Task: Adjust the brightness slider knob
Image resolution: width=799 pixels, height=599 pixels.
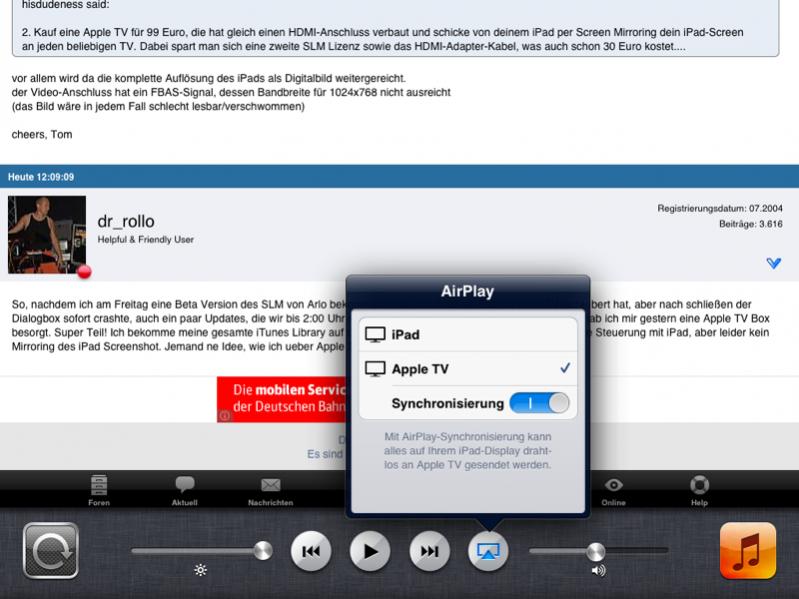Action: [263, 551]
